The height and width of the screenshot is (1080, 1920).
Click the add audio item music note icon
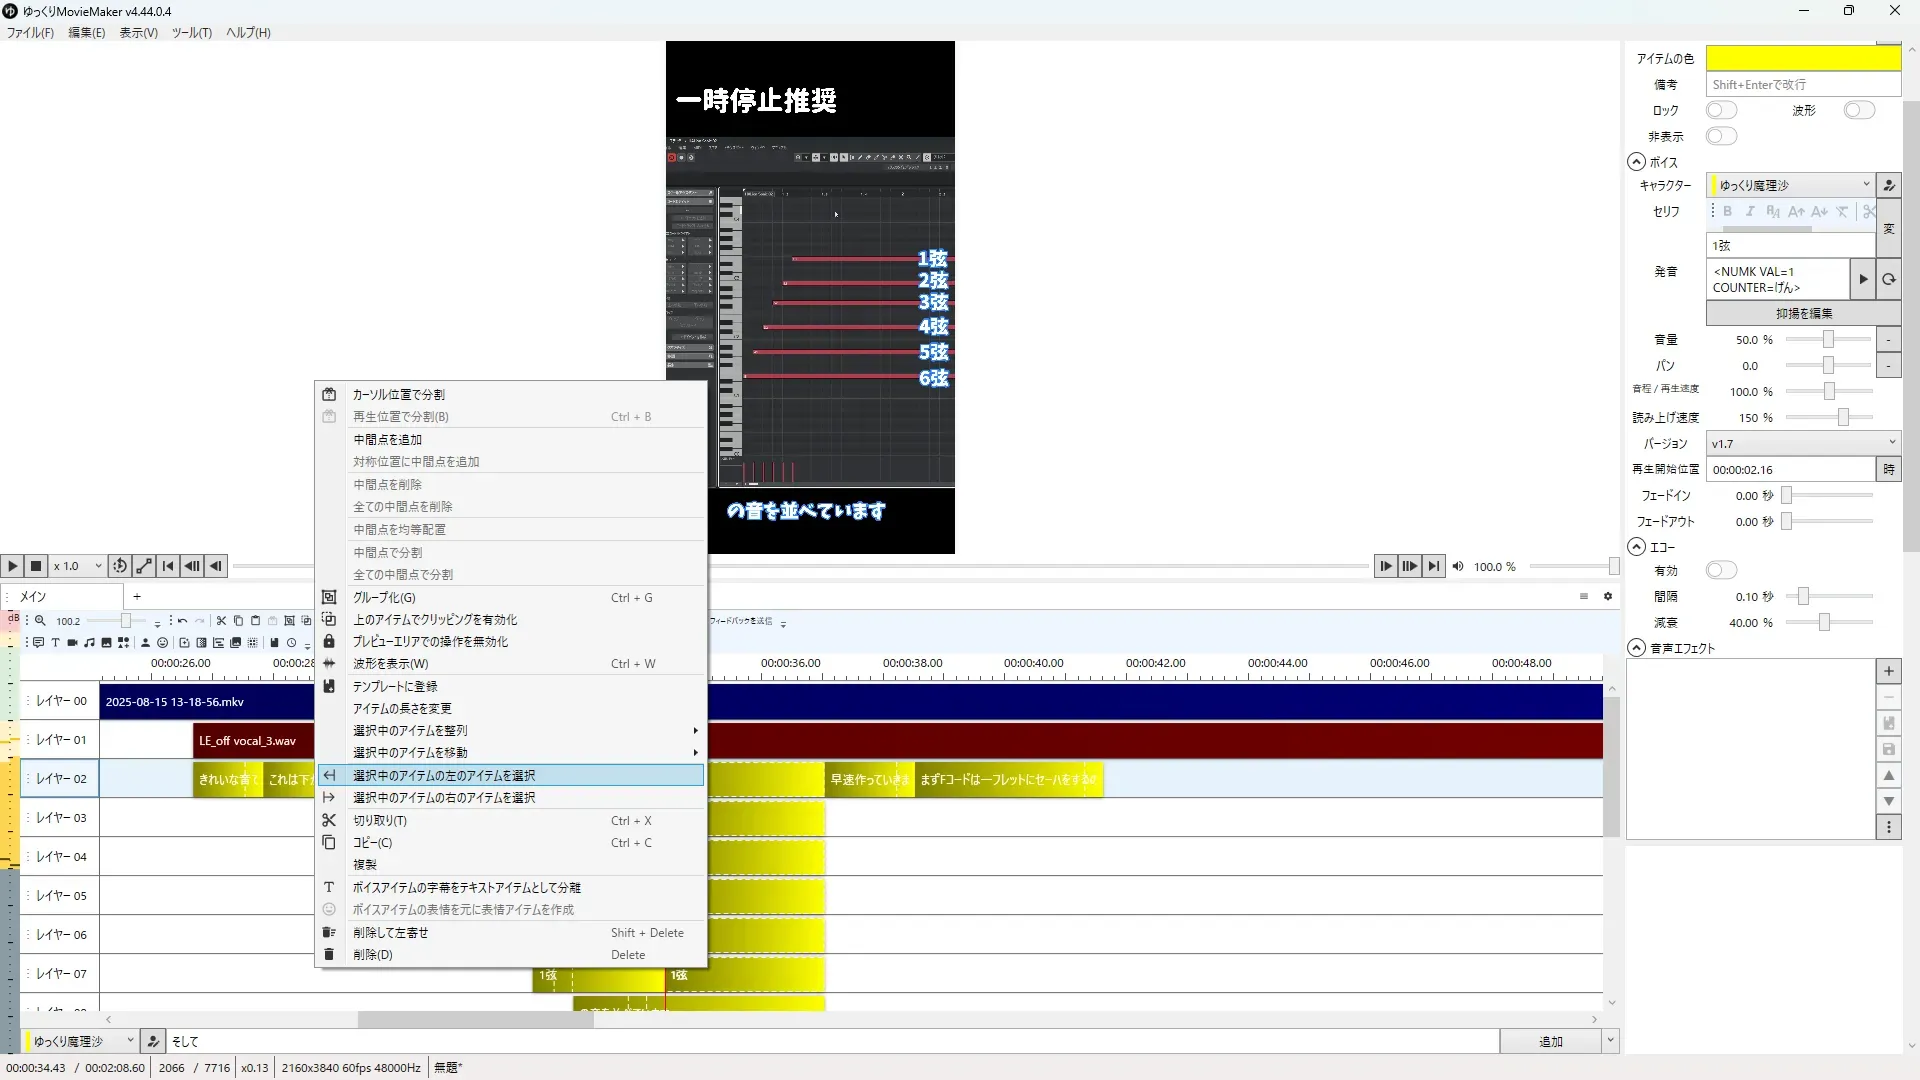pos(89,642)
